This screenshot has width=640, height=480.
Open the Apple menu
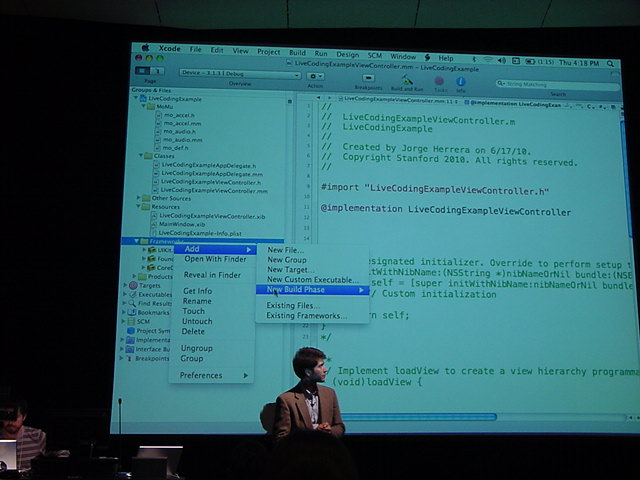145,48
